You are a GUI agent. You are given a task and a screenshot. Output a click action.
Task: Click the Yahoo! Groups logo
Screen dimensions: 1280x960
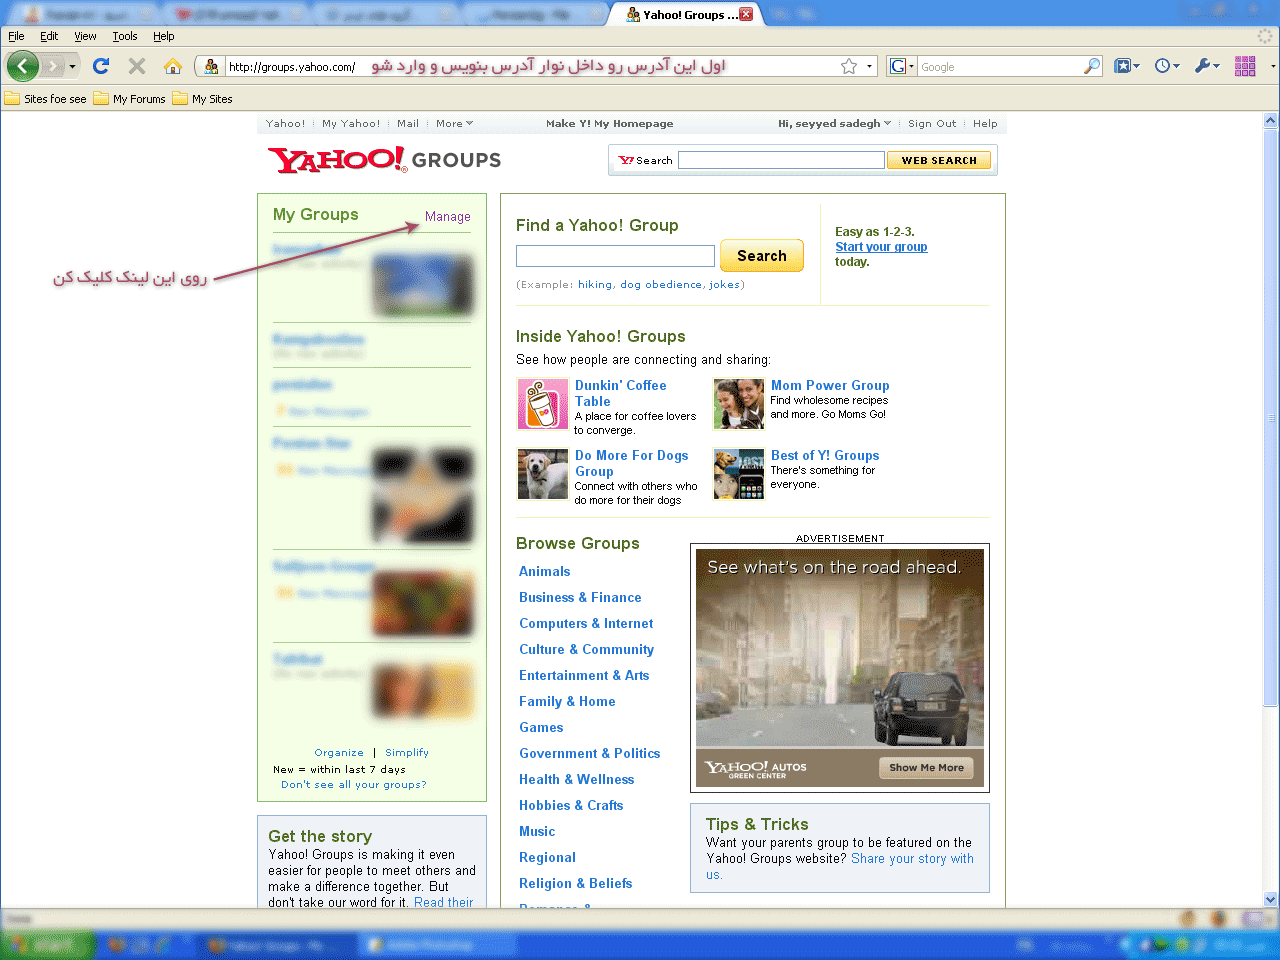384,160
